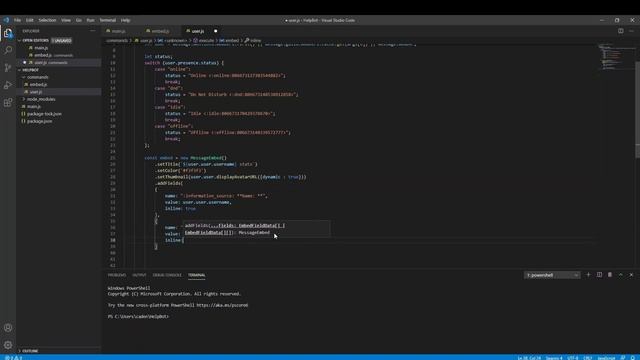Open the File menu
Image resolution: width=640 pixels, height=360 pixels.
pos(18,20)
